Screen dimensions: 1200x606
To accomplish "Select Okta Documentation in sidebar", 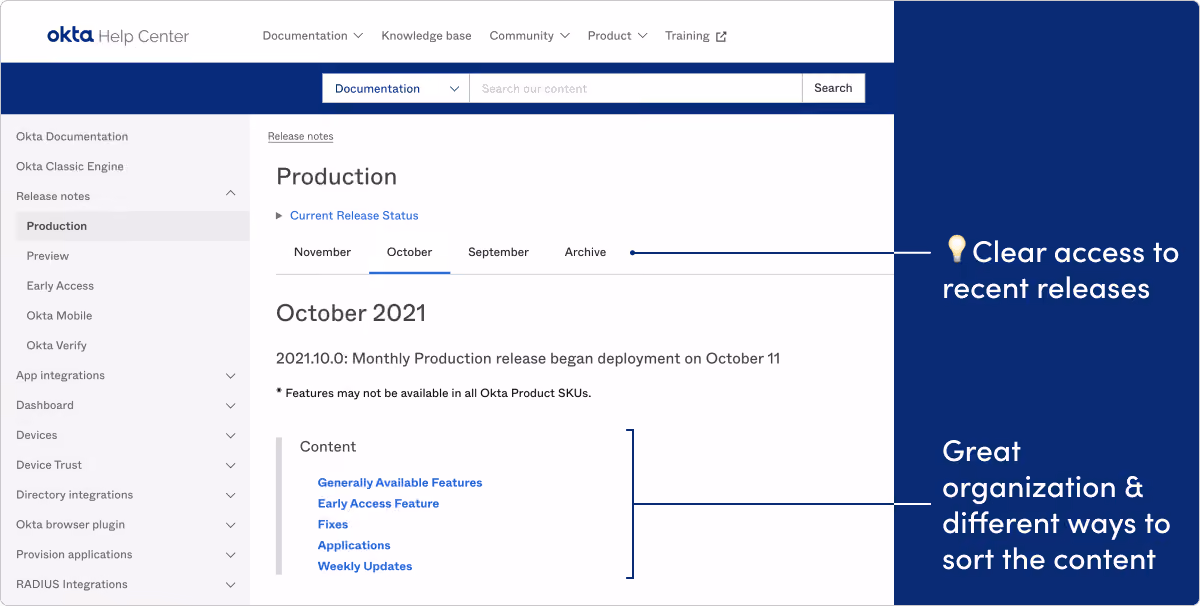I will pyautogui.click(x=72, y=137).
